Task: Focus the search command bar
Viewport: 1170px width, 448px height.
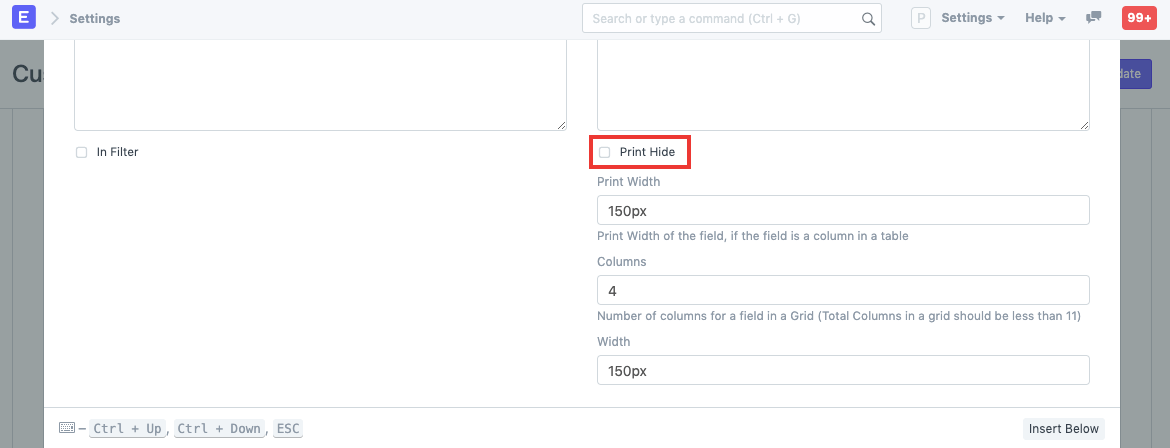Action: [722, 19]
